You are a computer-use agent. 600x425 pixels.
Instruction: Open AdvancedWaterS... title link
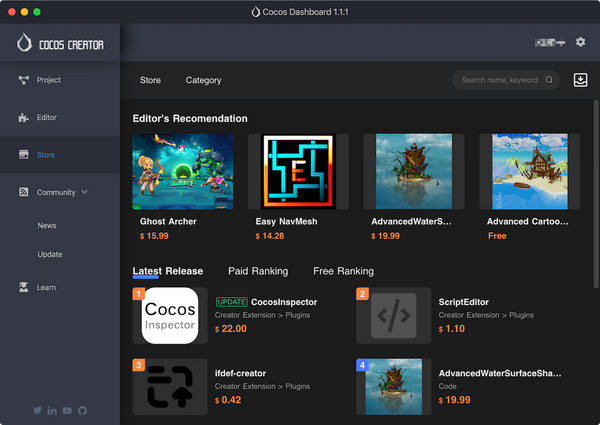(x=411, y=221)
